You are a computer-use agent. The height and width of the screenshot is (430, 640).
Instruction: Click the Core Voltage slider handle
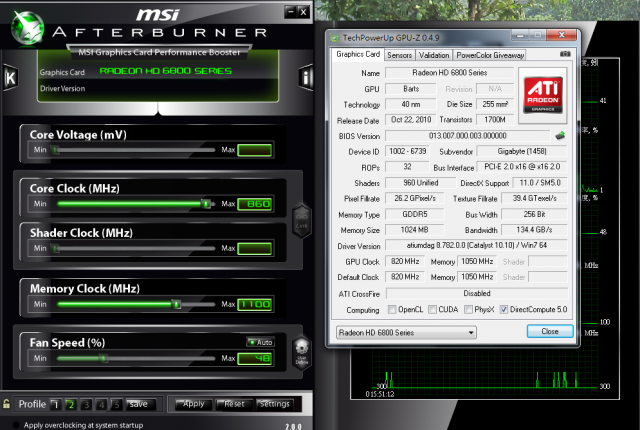coord(56,150)
